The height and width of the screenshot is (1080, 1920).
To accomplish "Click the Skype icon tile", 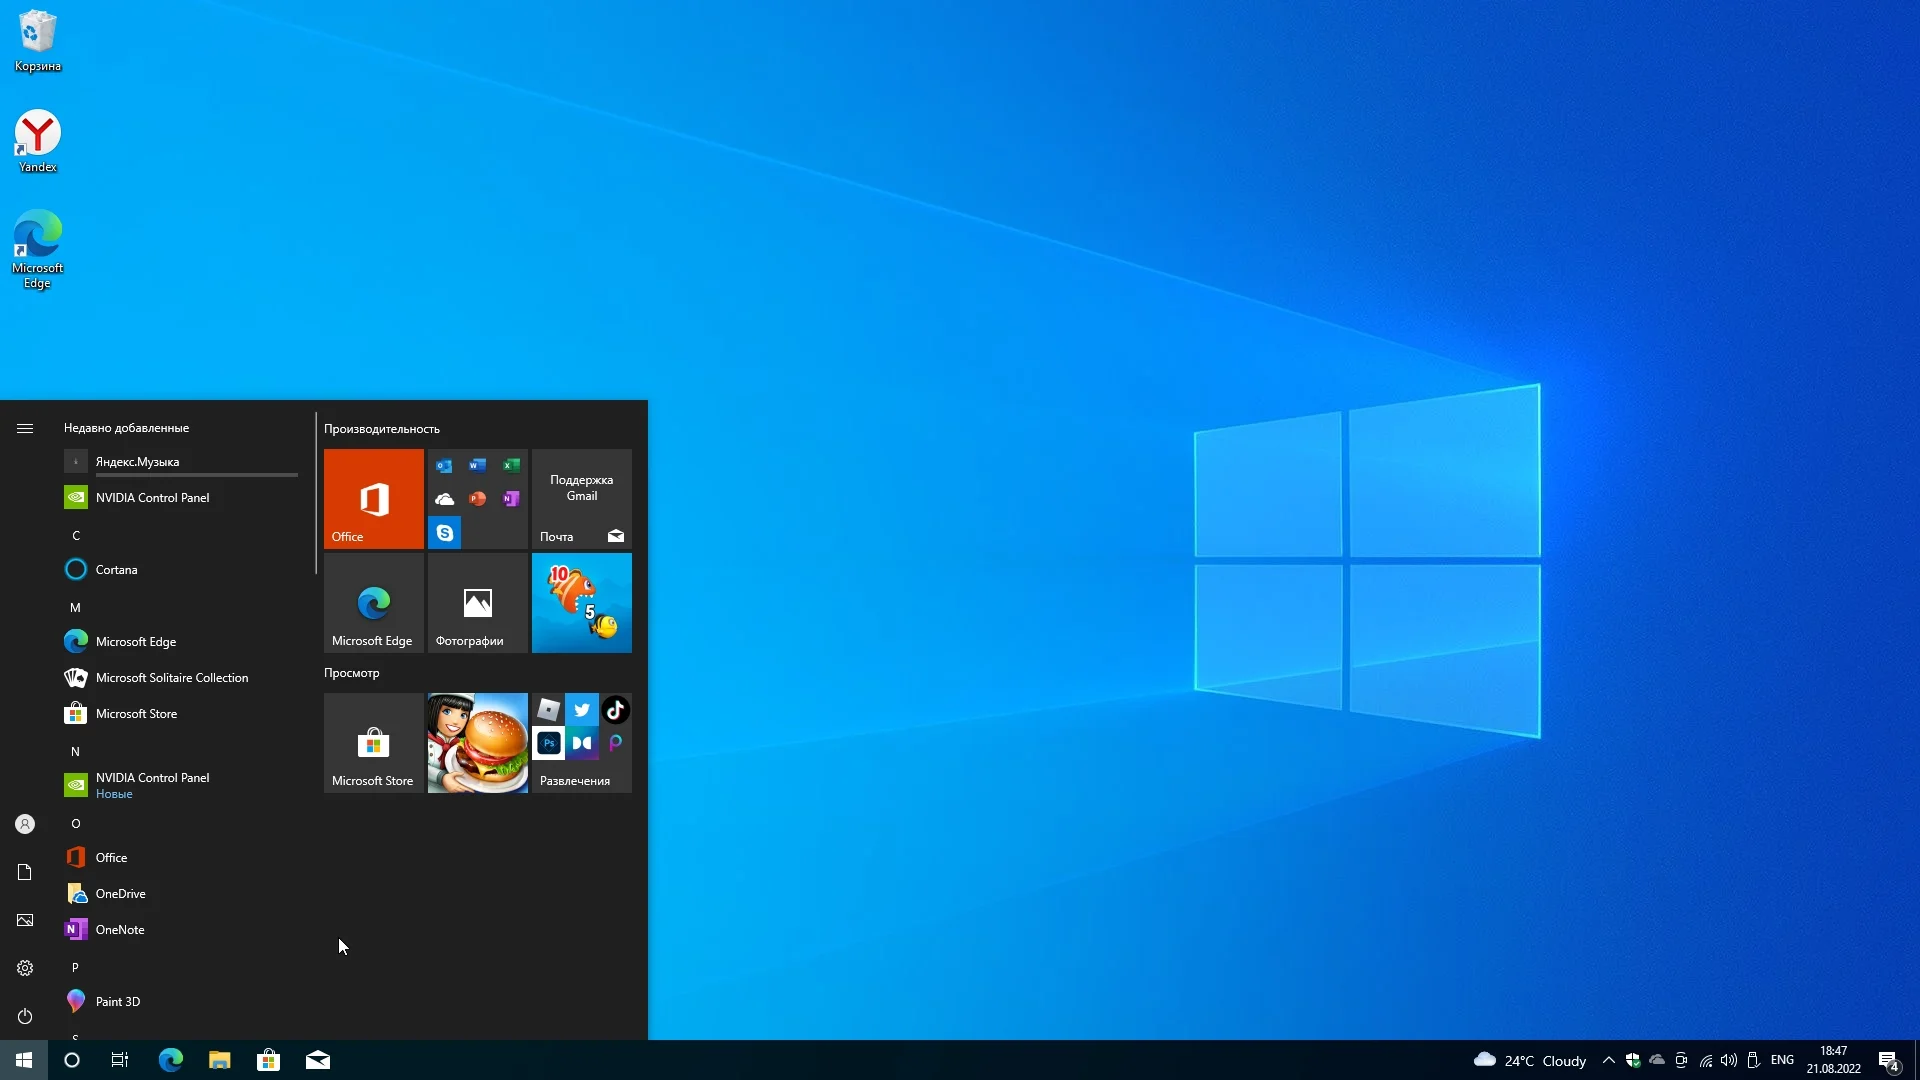I will [445, 533].
